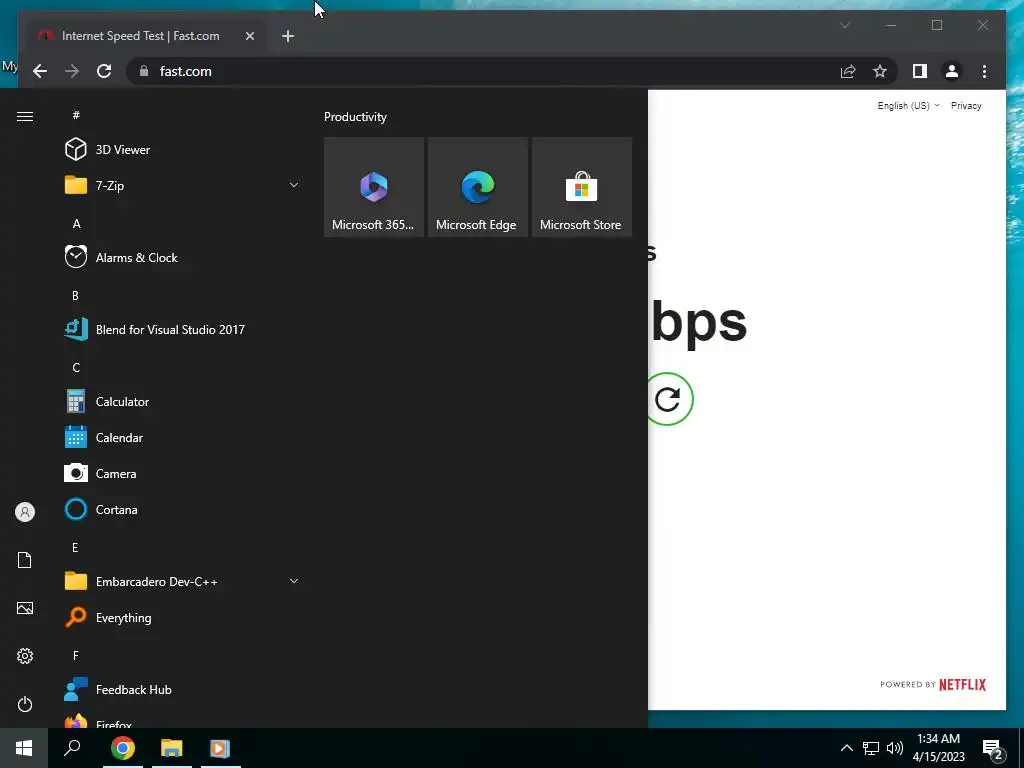This screenshot has height=768, width=1024.
Task: Open a new Chrome tab
Action: point(288,36)
